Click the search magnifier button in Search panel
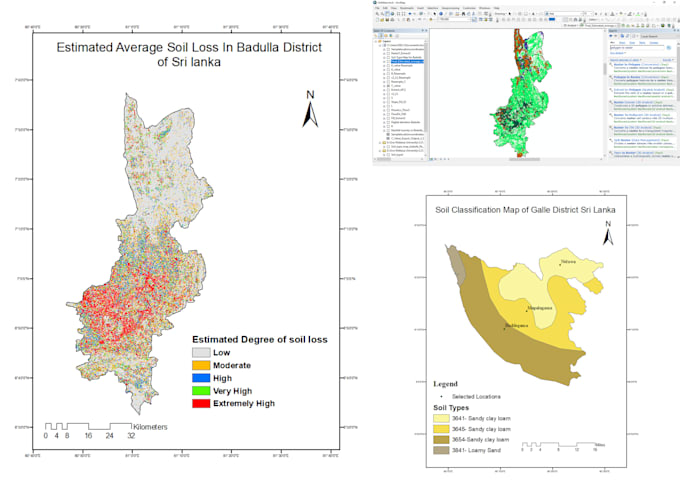This screenshot has height=481, width=680. click(x=669, y=48)
